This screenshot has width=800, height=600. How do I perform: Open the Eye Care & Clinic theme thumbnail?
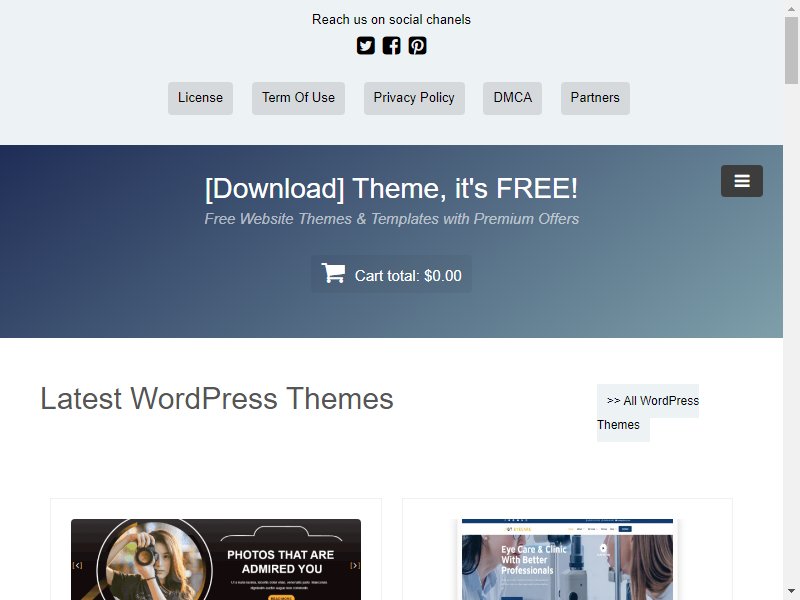[x=567, y=560]
